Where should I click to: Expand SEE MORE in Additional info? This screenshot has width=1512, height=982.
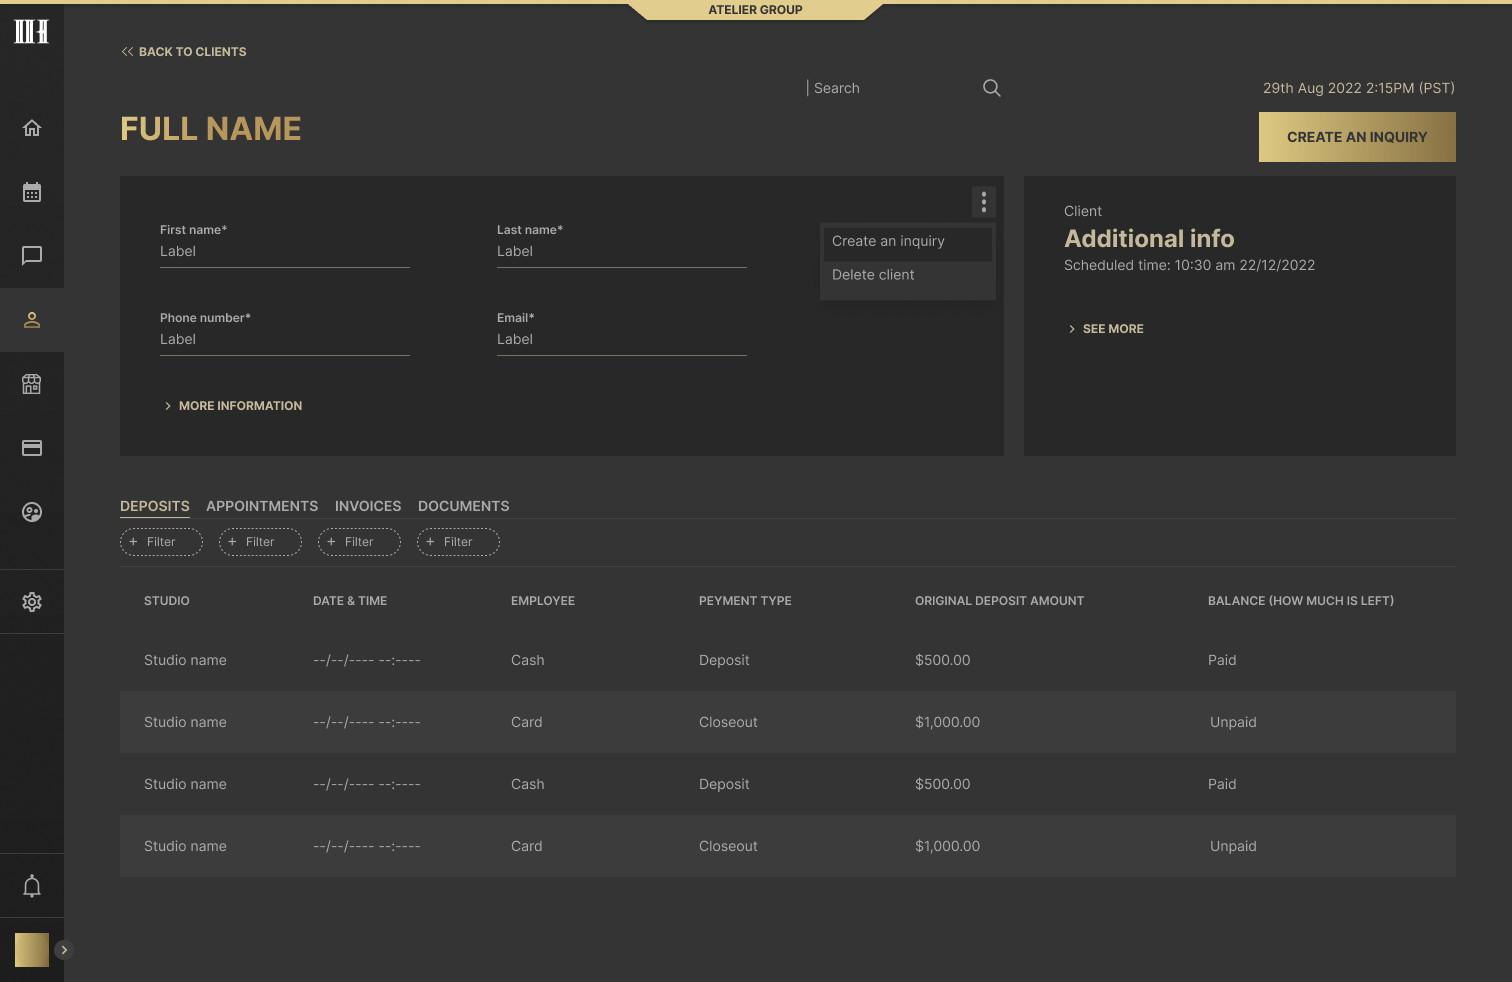pyautogui.click(x=1105, y=329)
